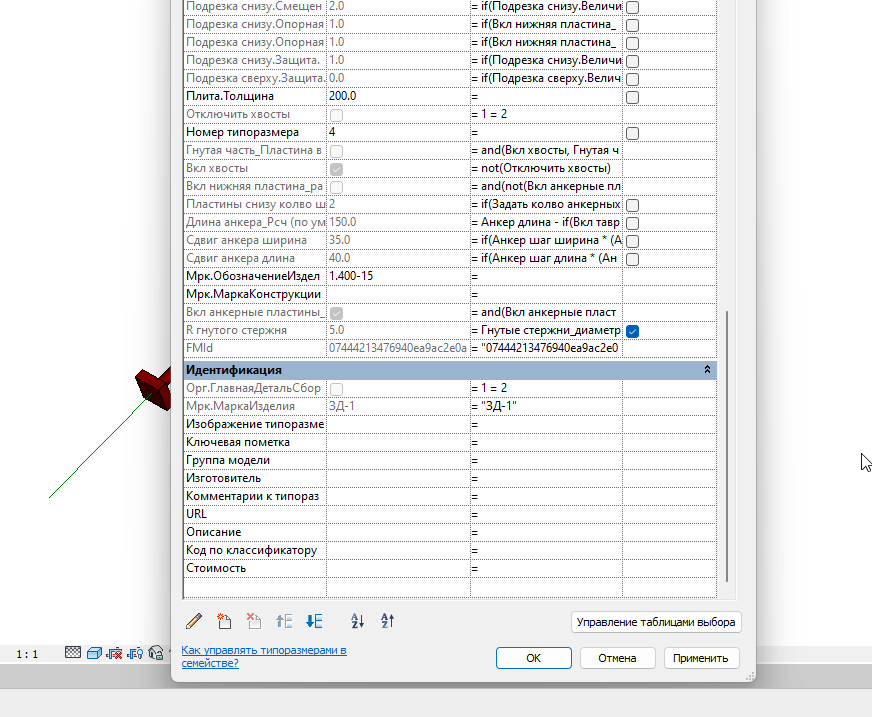
Task: Click the Move Parameter Up icon
Action: 284,621
